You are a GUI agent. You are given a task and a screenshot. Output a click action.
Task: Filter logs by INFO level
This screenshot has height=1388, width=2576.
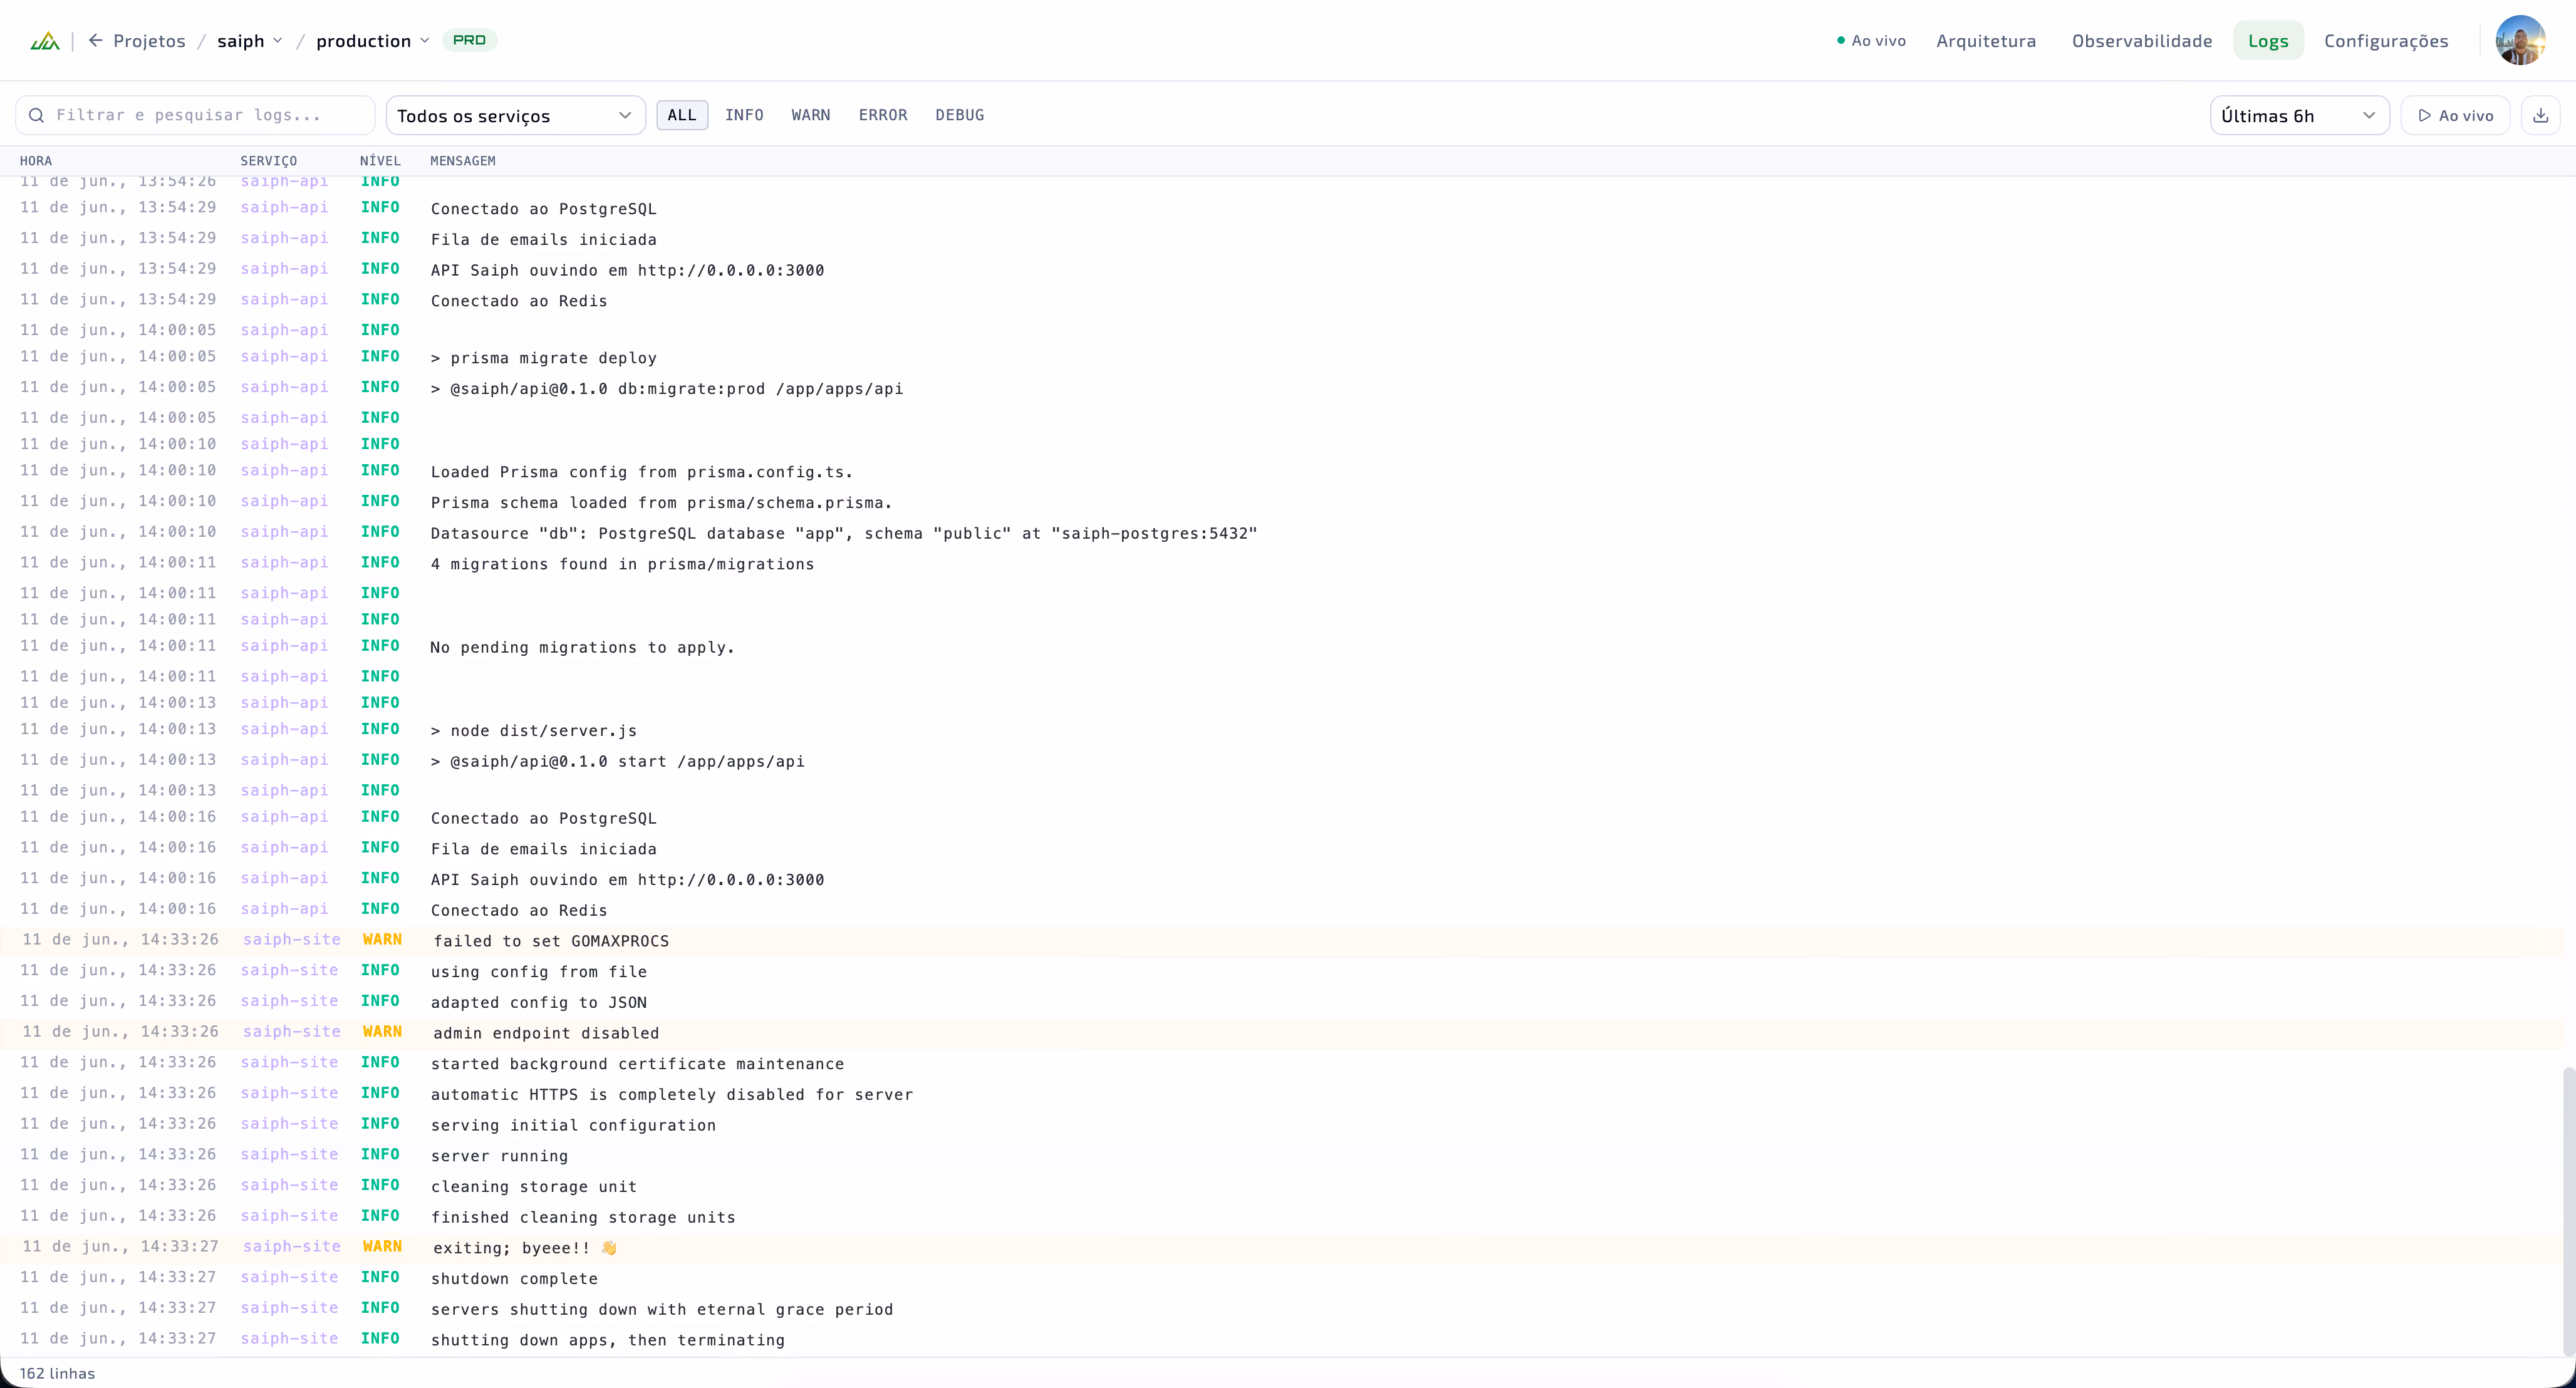(x=744, y=115)
